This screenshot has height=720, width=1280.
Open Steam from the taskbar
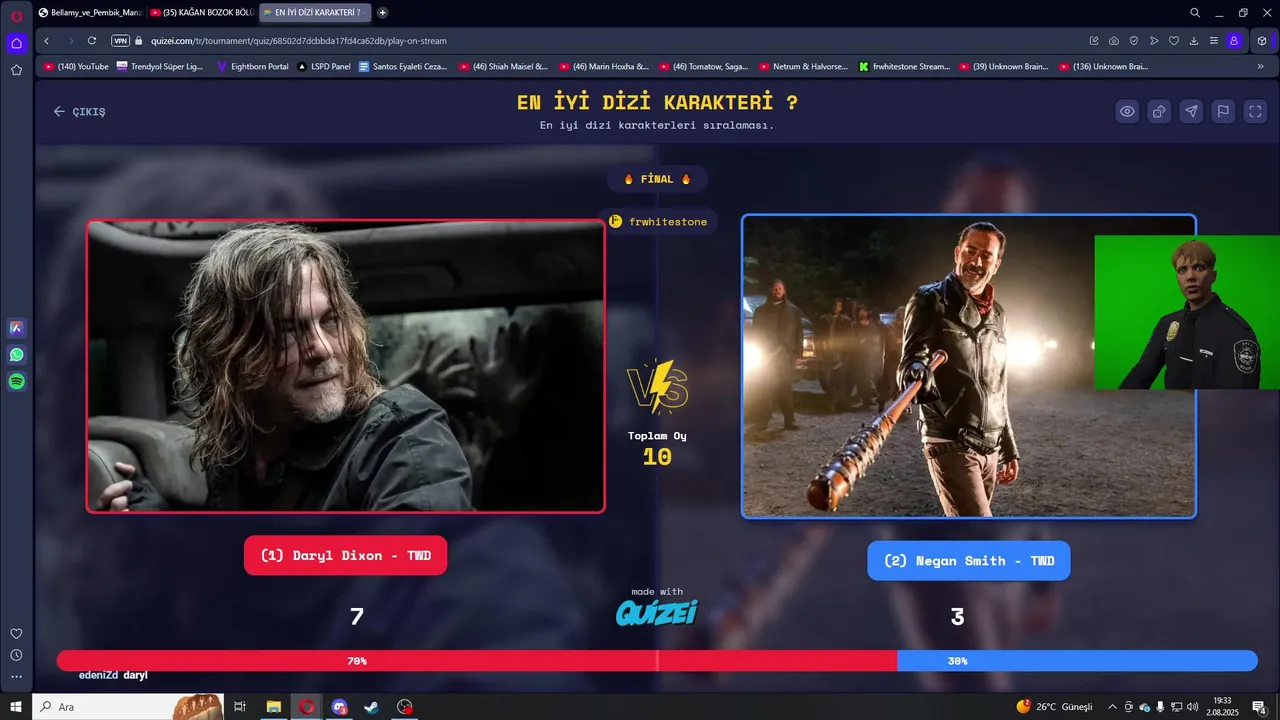[x=371, y=706]
